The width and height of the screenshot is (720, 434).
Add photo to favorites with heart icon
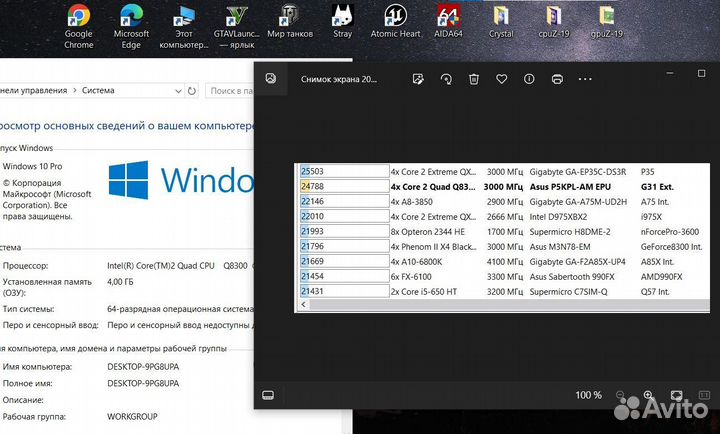pos(501,79)
